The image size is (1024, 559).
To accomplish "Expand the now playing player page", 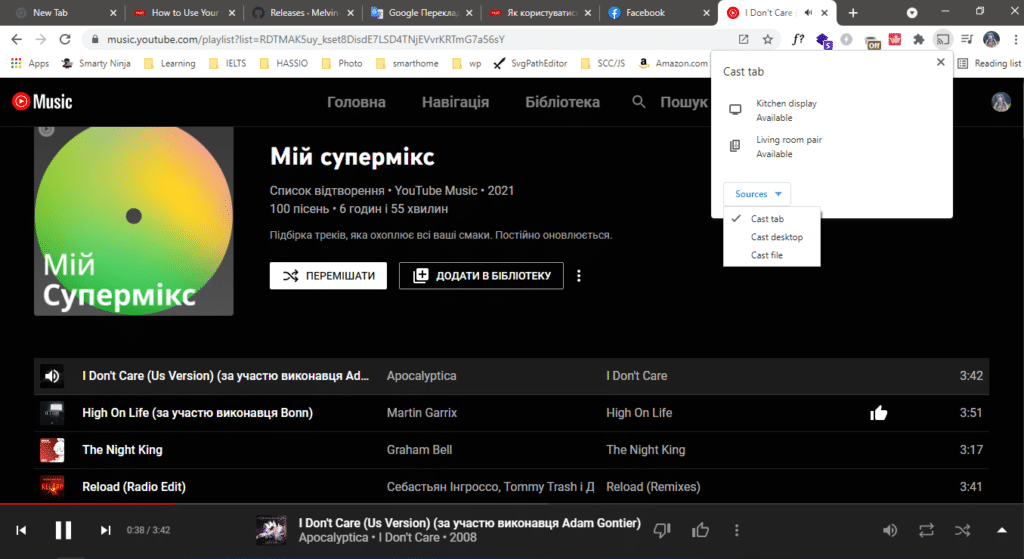I will (1001, 530).
